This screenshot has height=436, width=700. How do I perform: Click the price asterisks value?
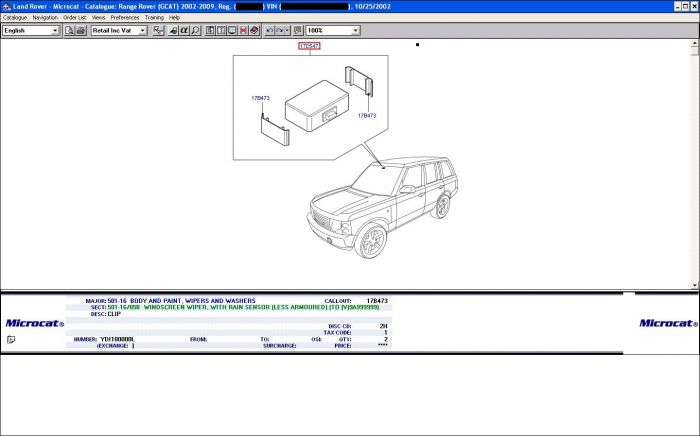[383, 345]
